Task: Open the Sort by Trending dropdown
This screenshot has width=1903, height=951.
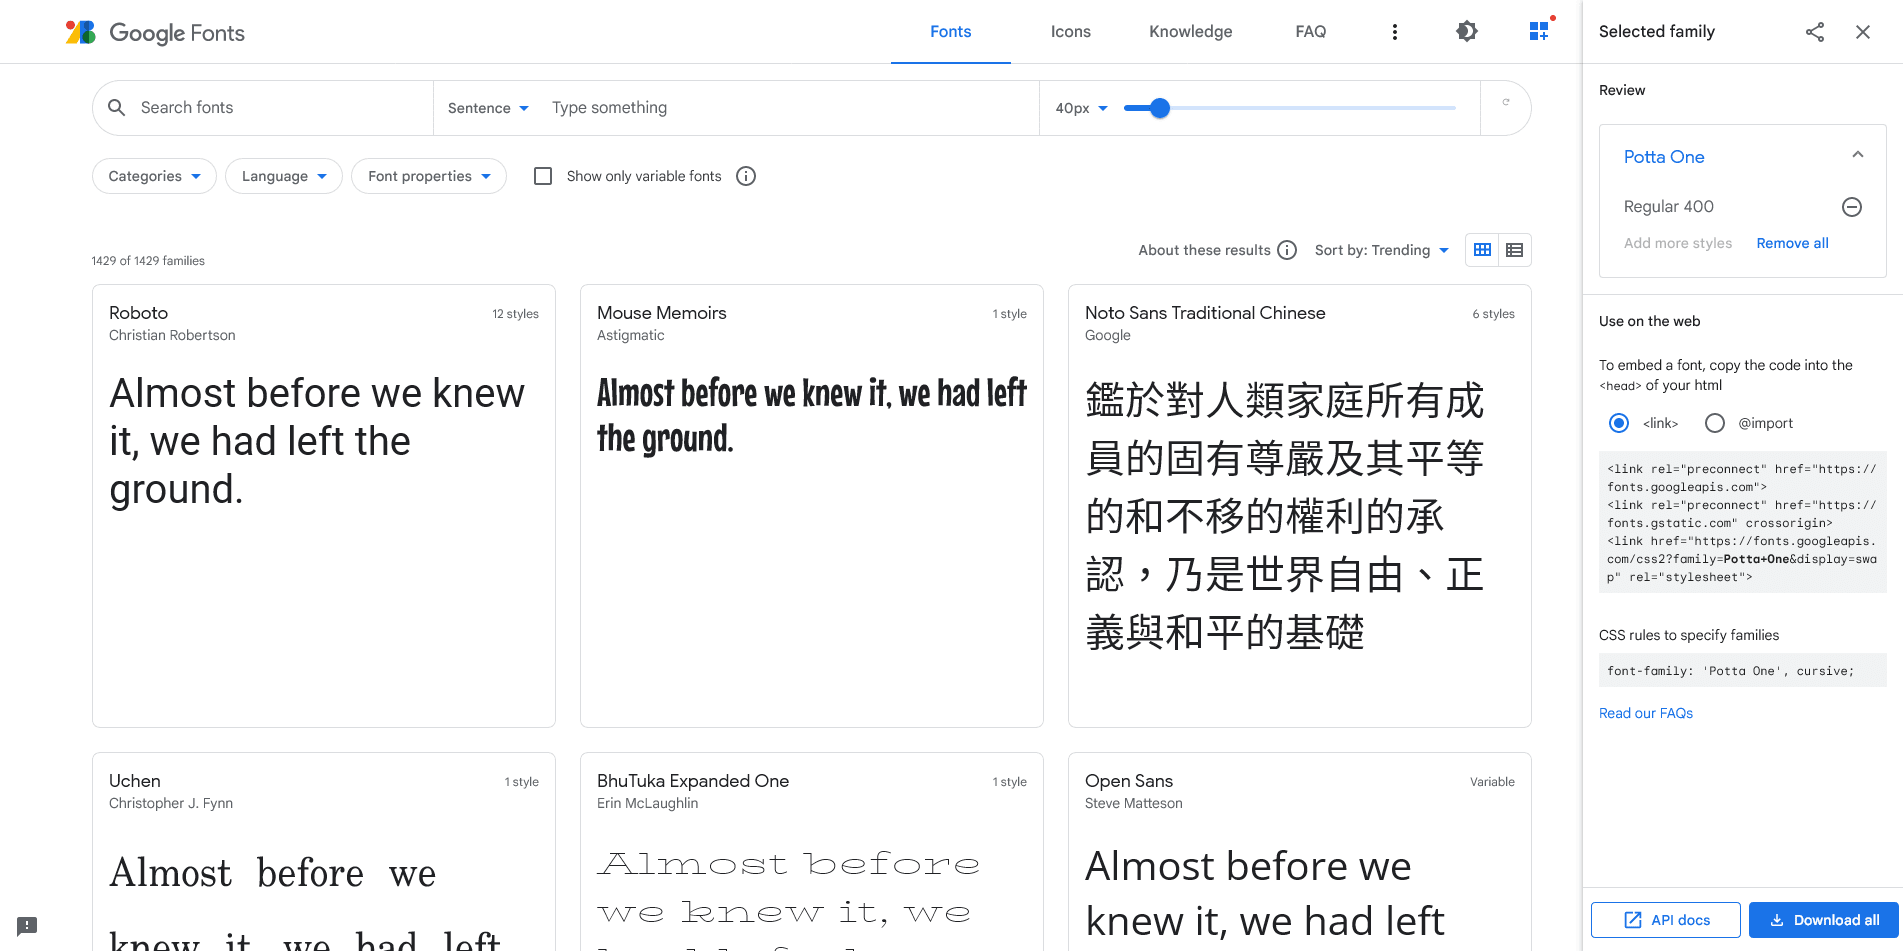Action: [1382, 250]
